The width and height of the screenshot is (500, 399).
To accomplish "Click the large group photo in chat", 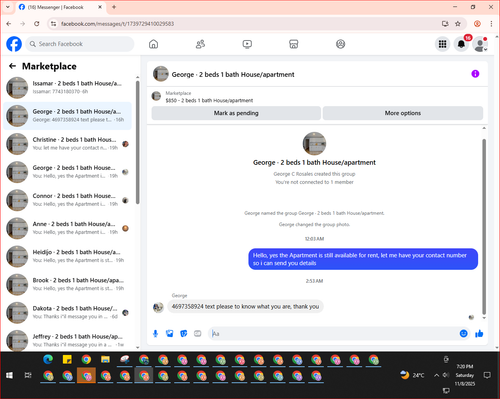I will click(x=314, y=144).
